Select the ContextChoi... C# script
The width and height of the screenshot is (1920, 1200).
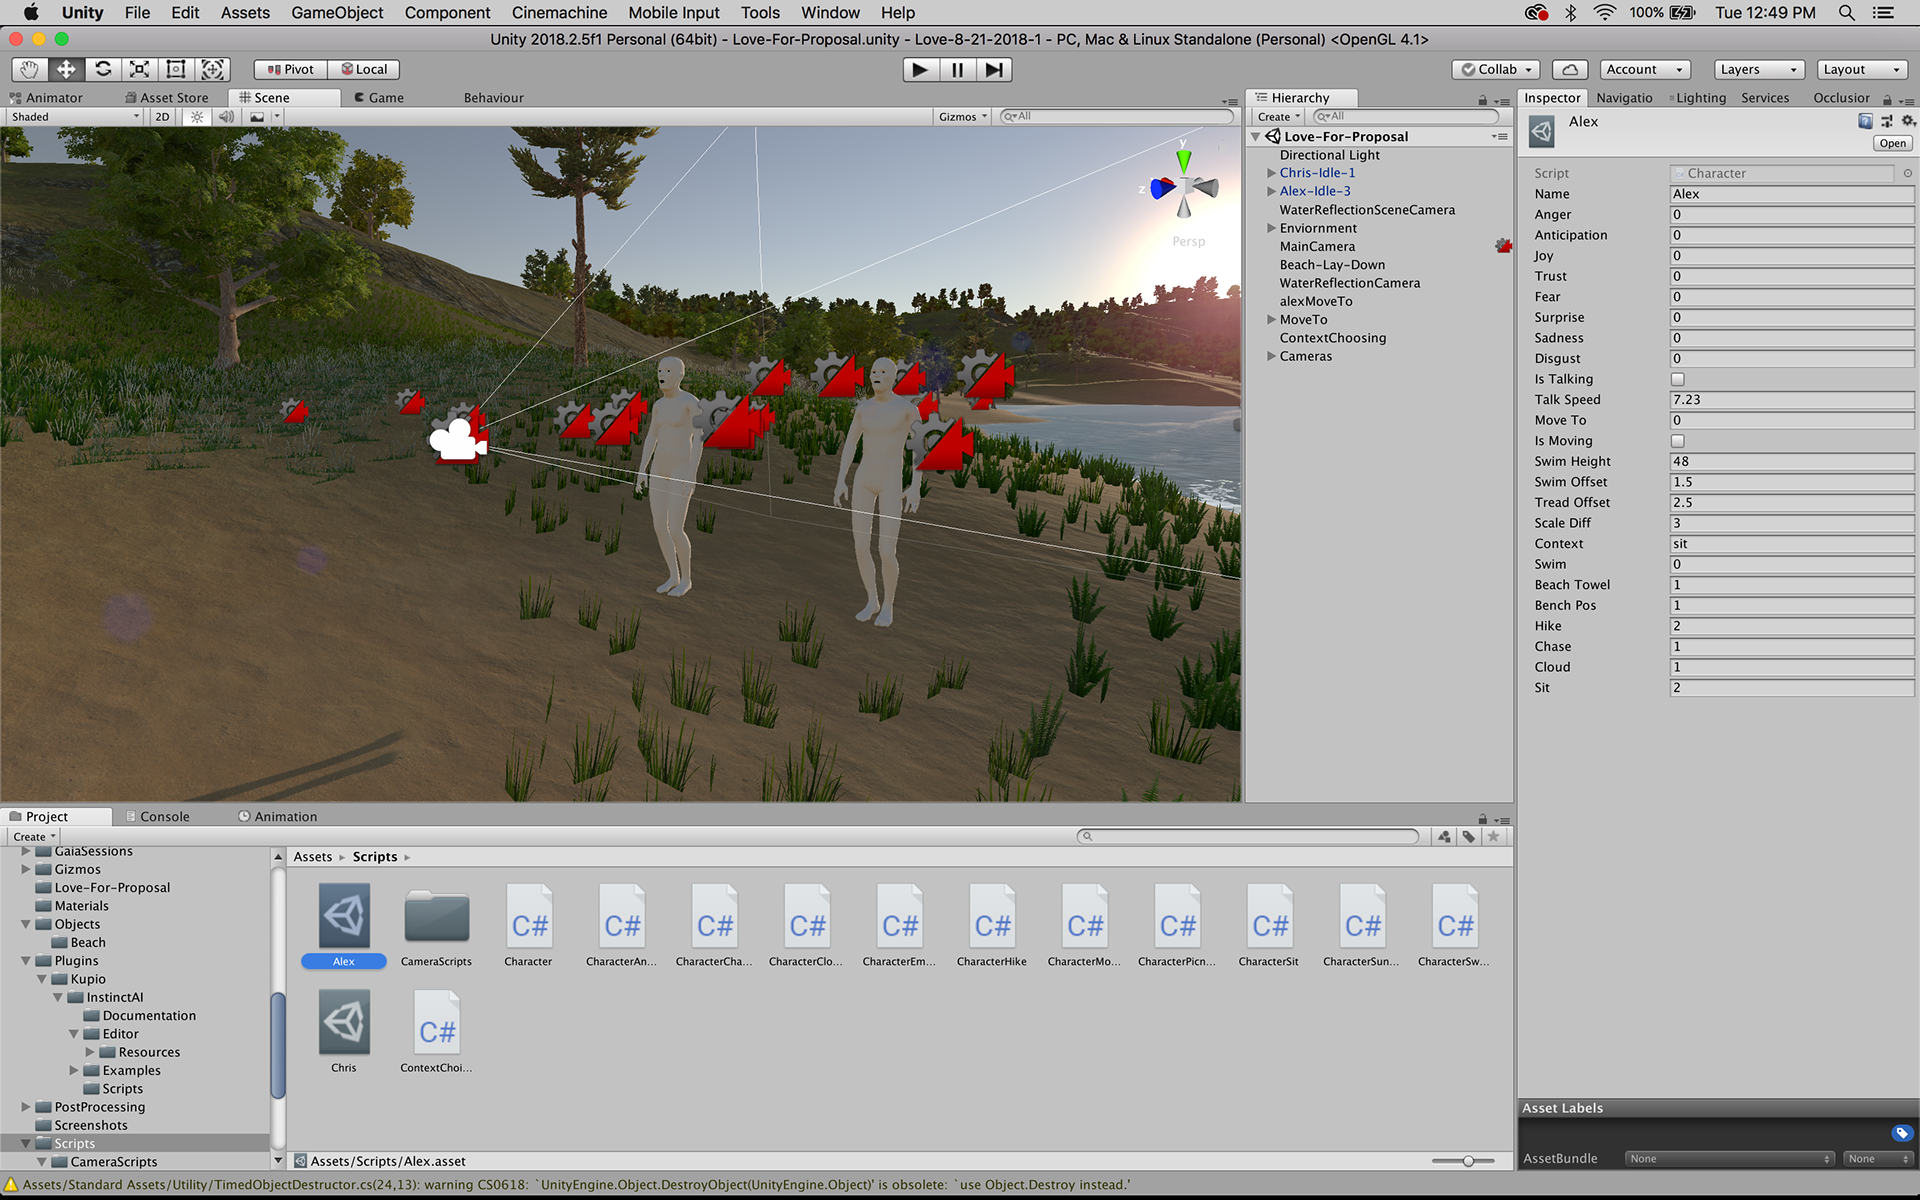tap(436, 1022)
